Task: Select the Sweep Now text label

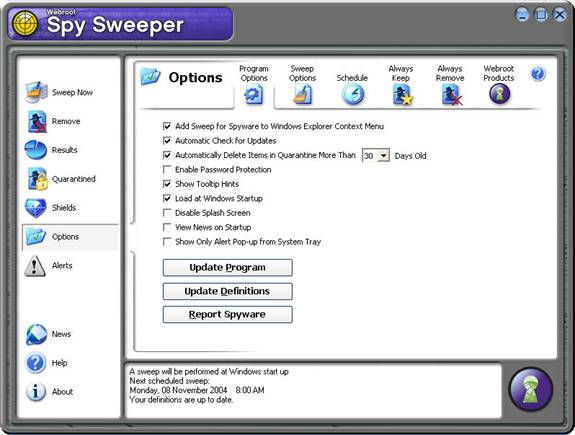Action: (x=72, y=92)
